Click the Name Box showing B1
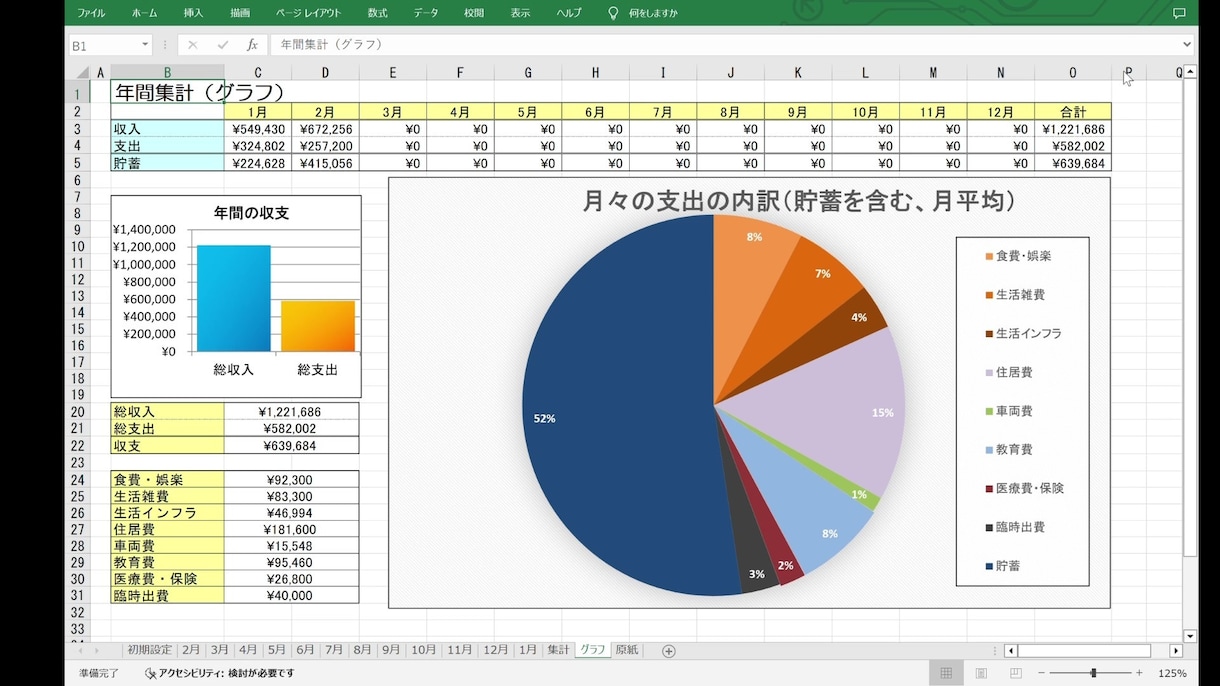 (x=104, y=45)
